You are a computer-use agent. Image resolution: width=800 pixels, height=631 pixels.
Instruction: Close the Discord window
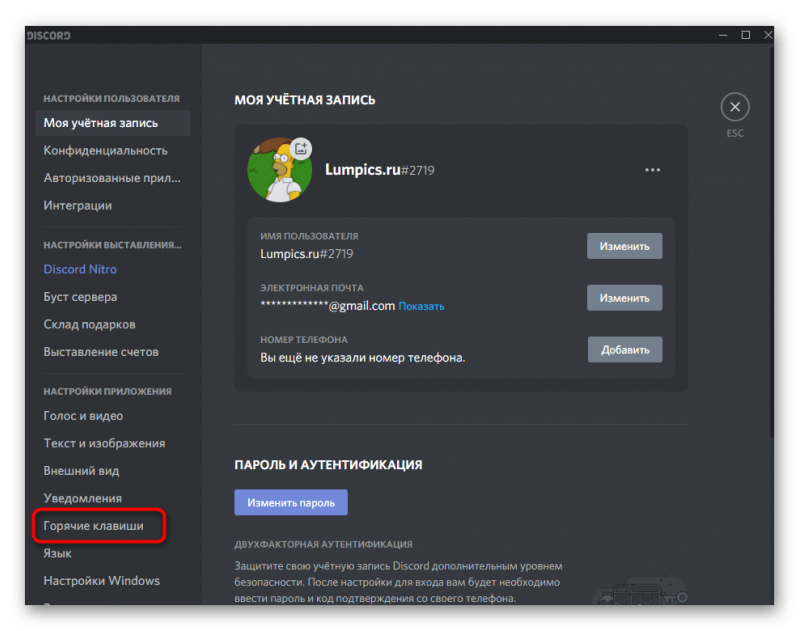point(767,35)
